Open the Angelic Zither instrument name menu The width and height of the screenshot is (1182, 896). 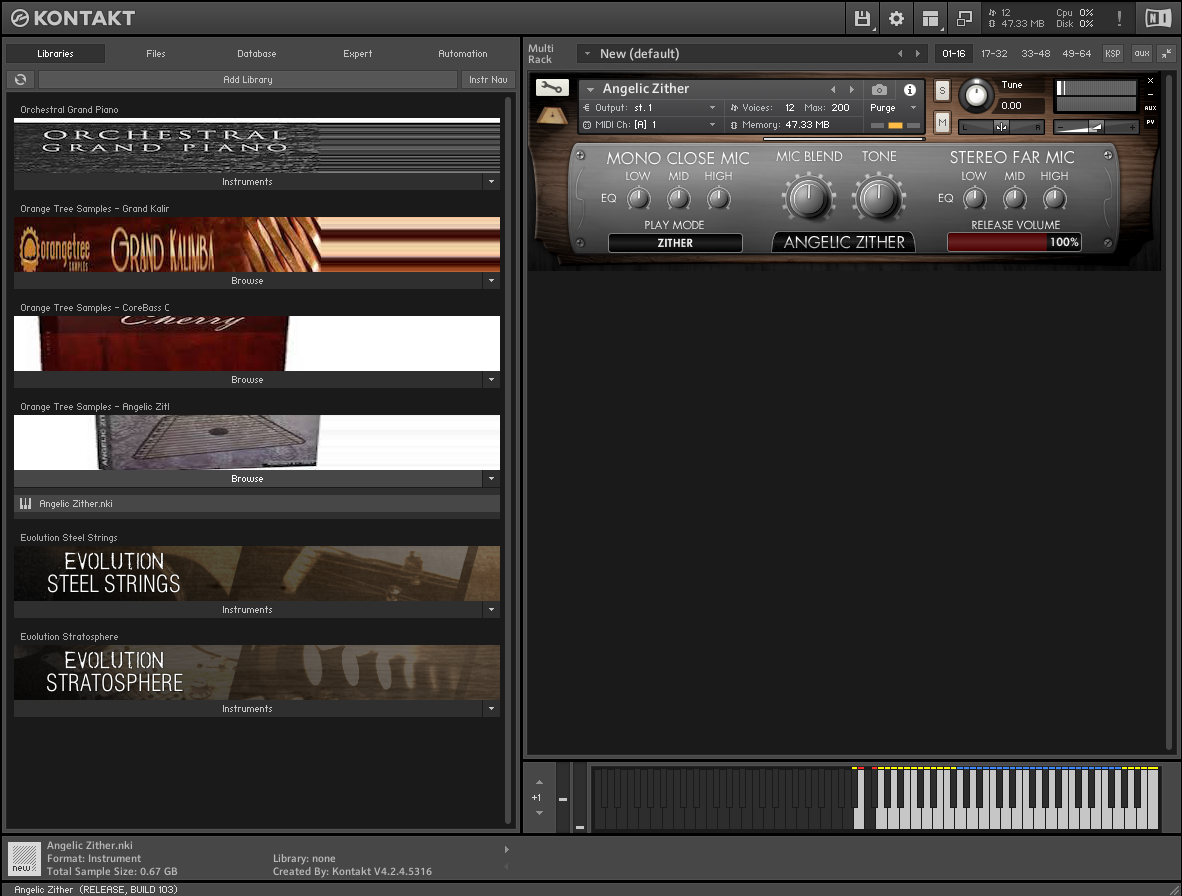(x=590, y=90)
